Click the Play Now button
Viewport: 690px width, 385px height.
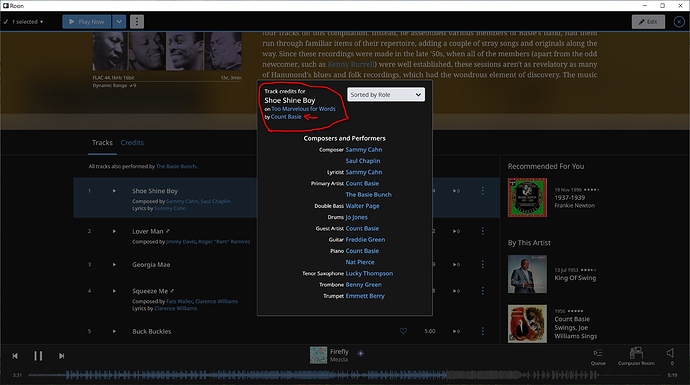(86, 22)
